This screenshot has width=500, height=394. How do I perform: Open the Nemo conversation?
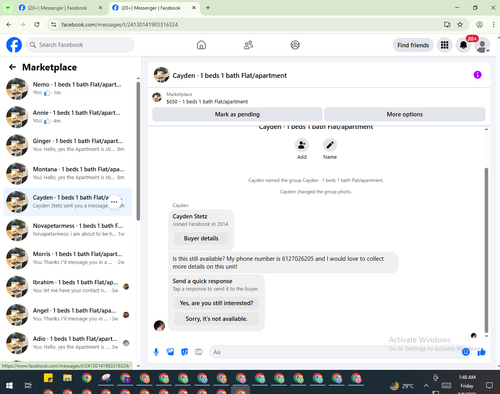[68, 88]
